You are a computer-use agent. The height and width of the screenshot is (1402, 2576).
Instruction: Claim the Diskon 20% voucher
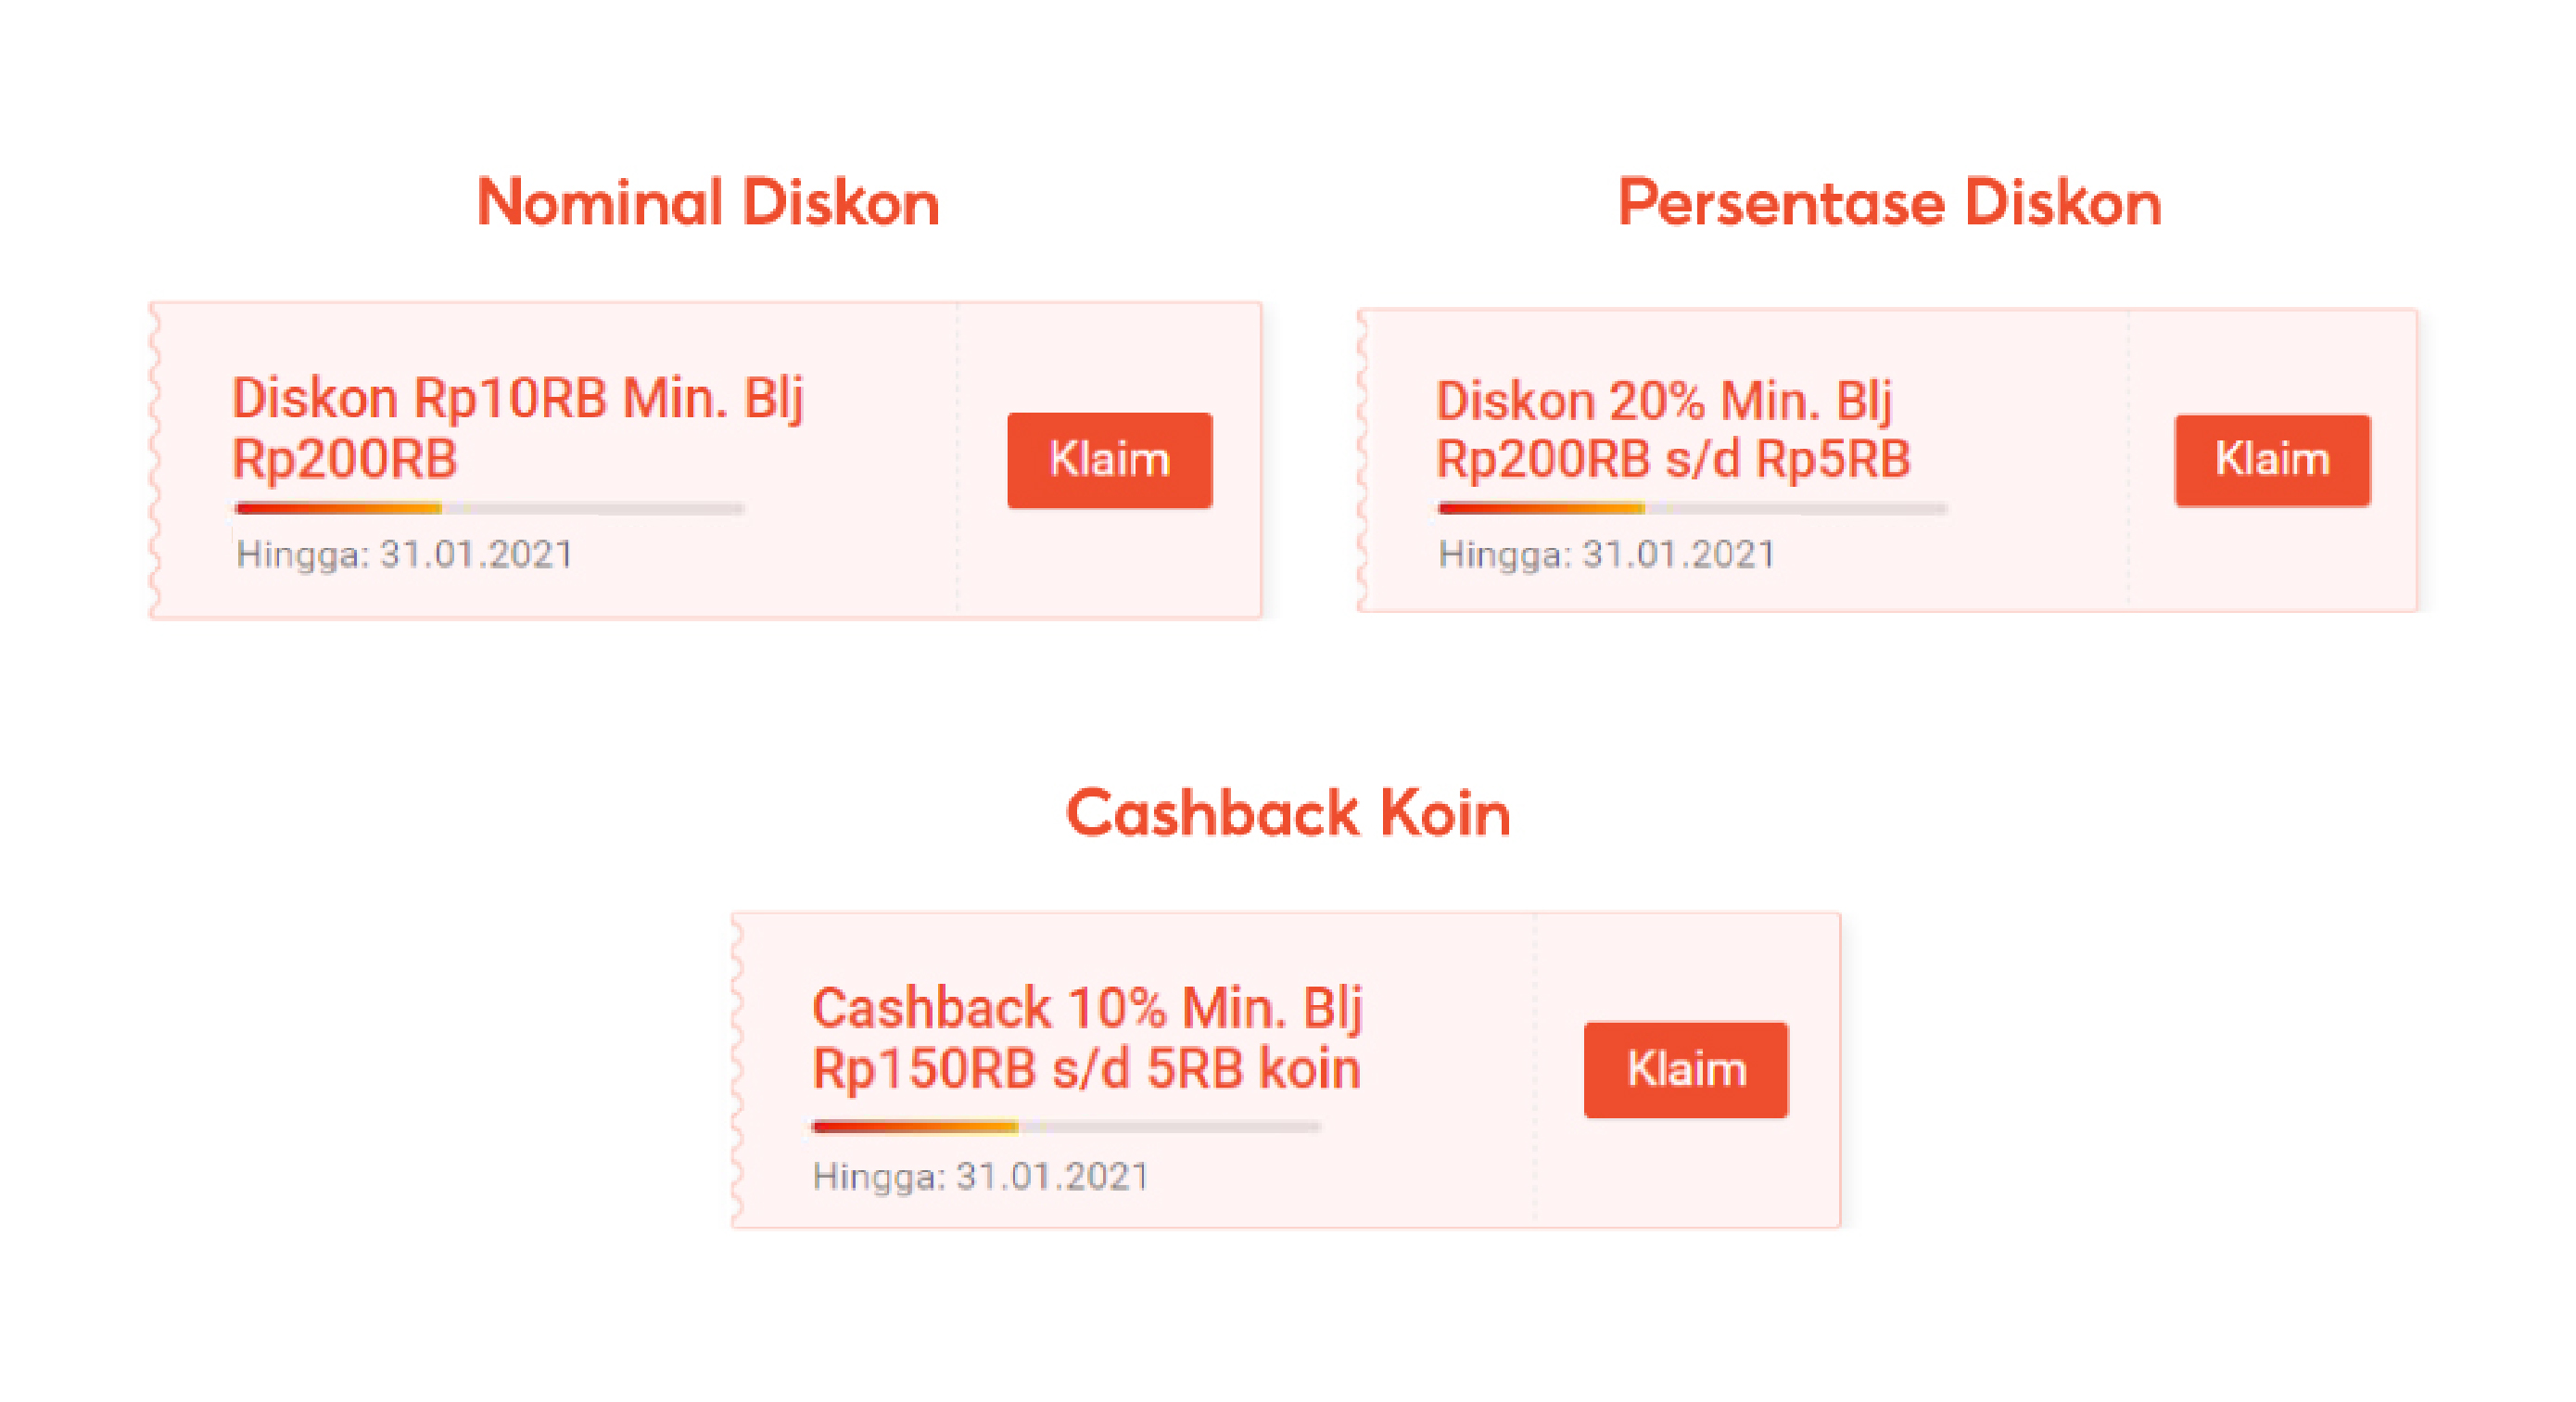tap(2271, 460)
